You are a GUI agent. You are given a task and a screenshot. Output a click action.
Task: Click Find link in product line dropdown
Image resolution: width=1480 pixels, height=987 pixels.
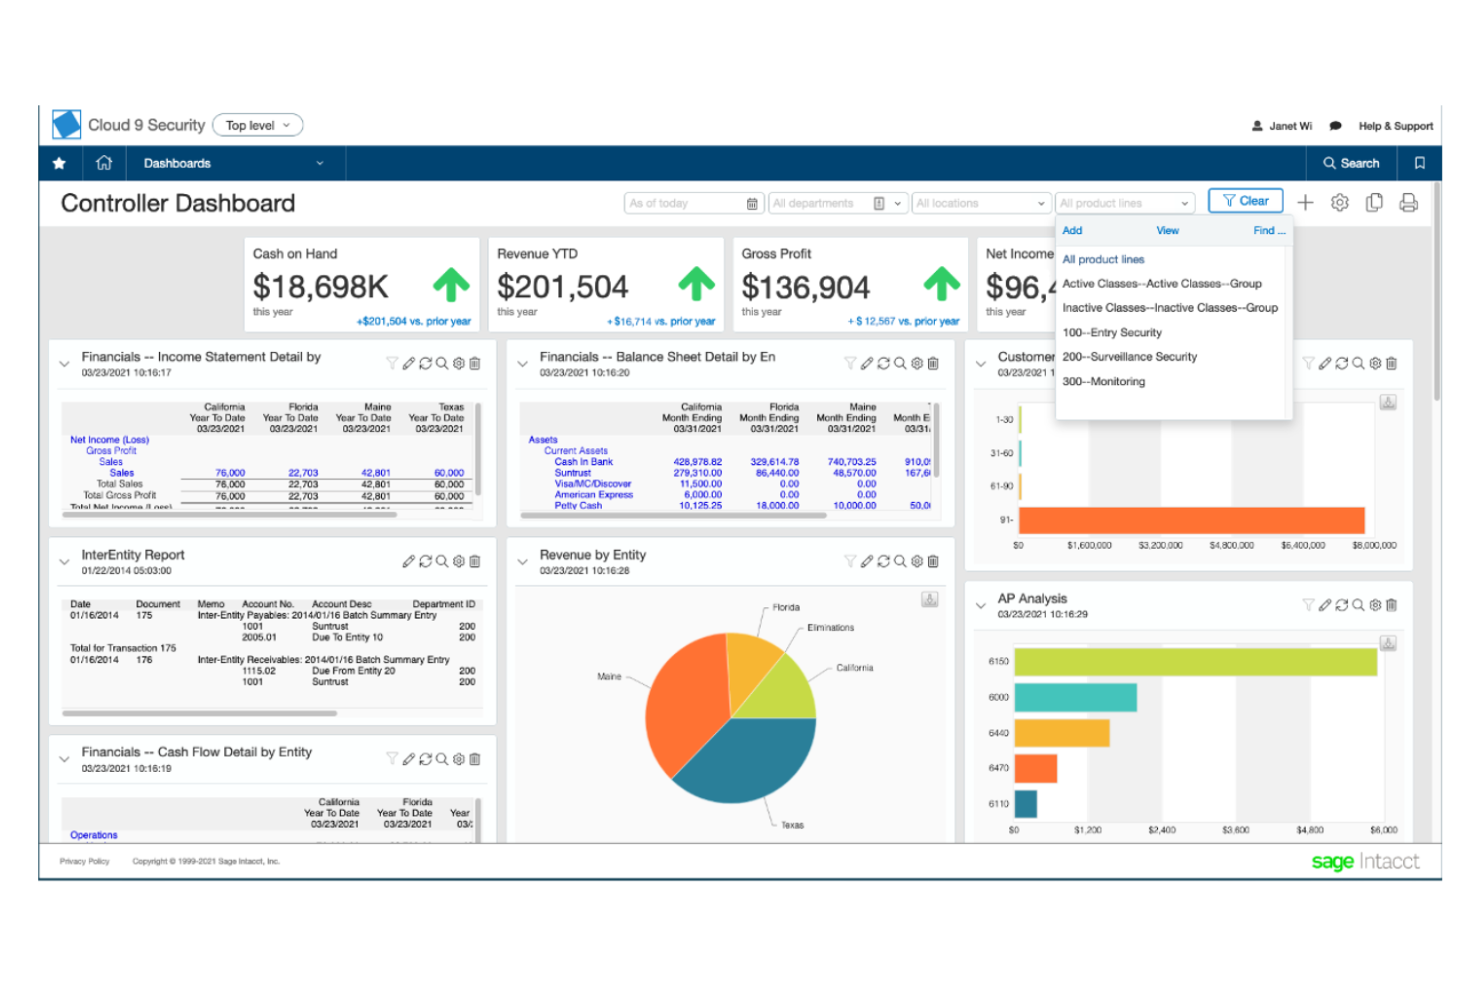point(1269,230)
